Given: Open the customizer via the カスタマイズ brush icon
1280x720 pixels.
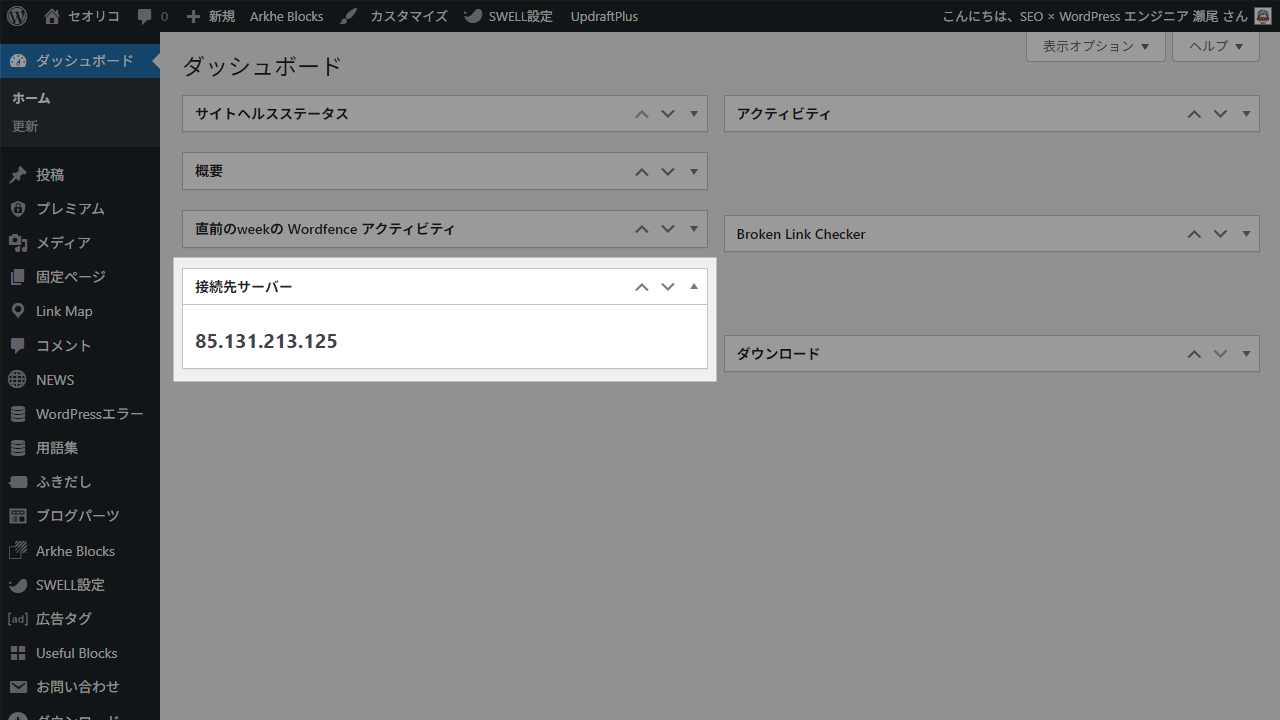Looking at the screenshot, I should 349,16.
